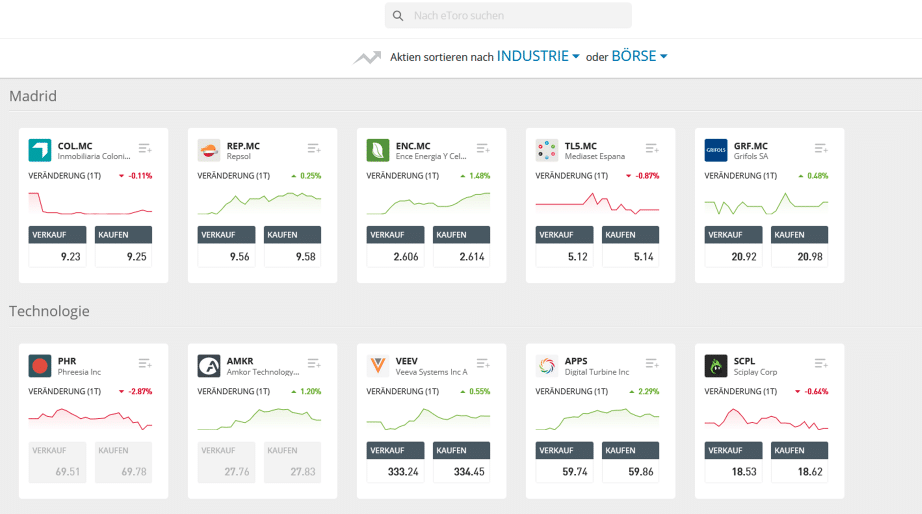Screen dimensions: 922x514
Task: Click VERKAUF button for COL.MC
Action: [x=57, y=246]
